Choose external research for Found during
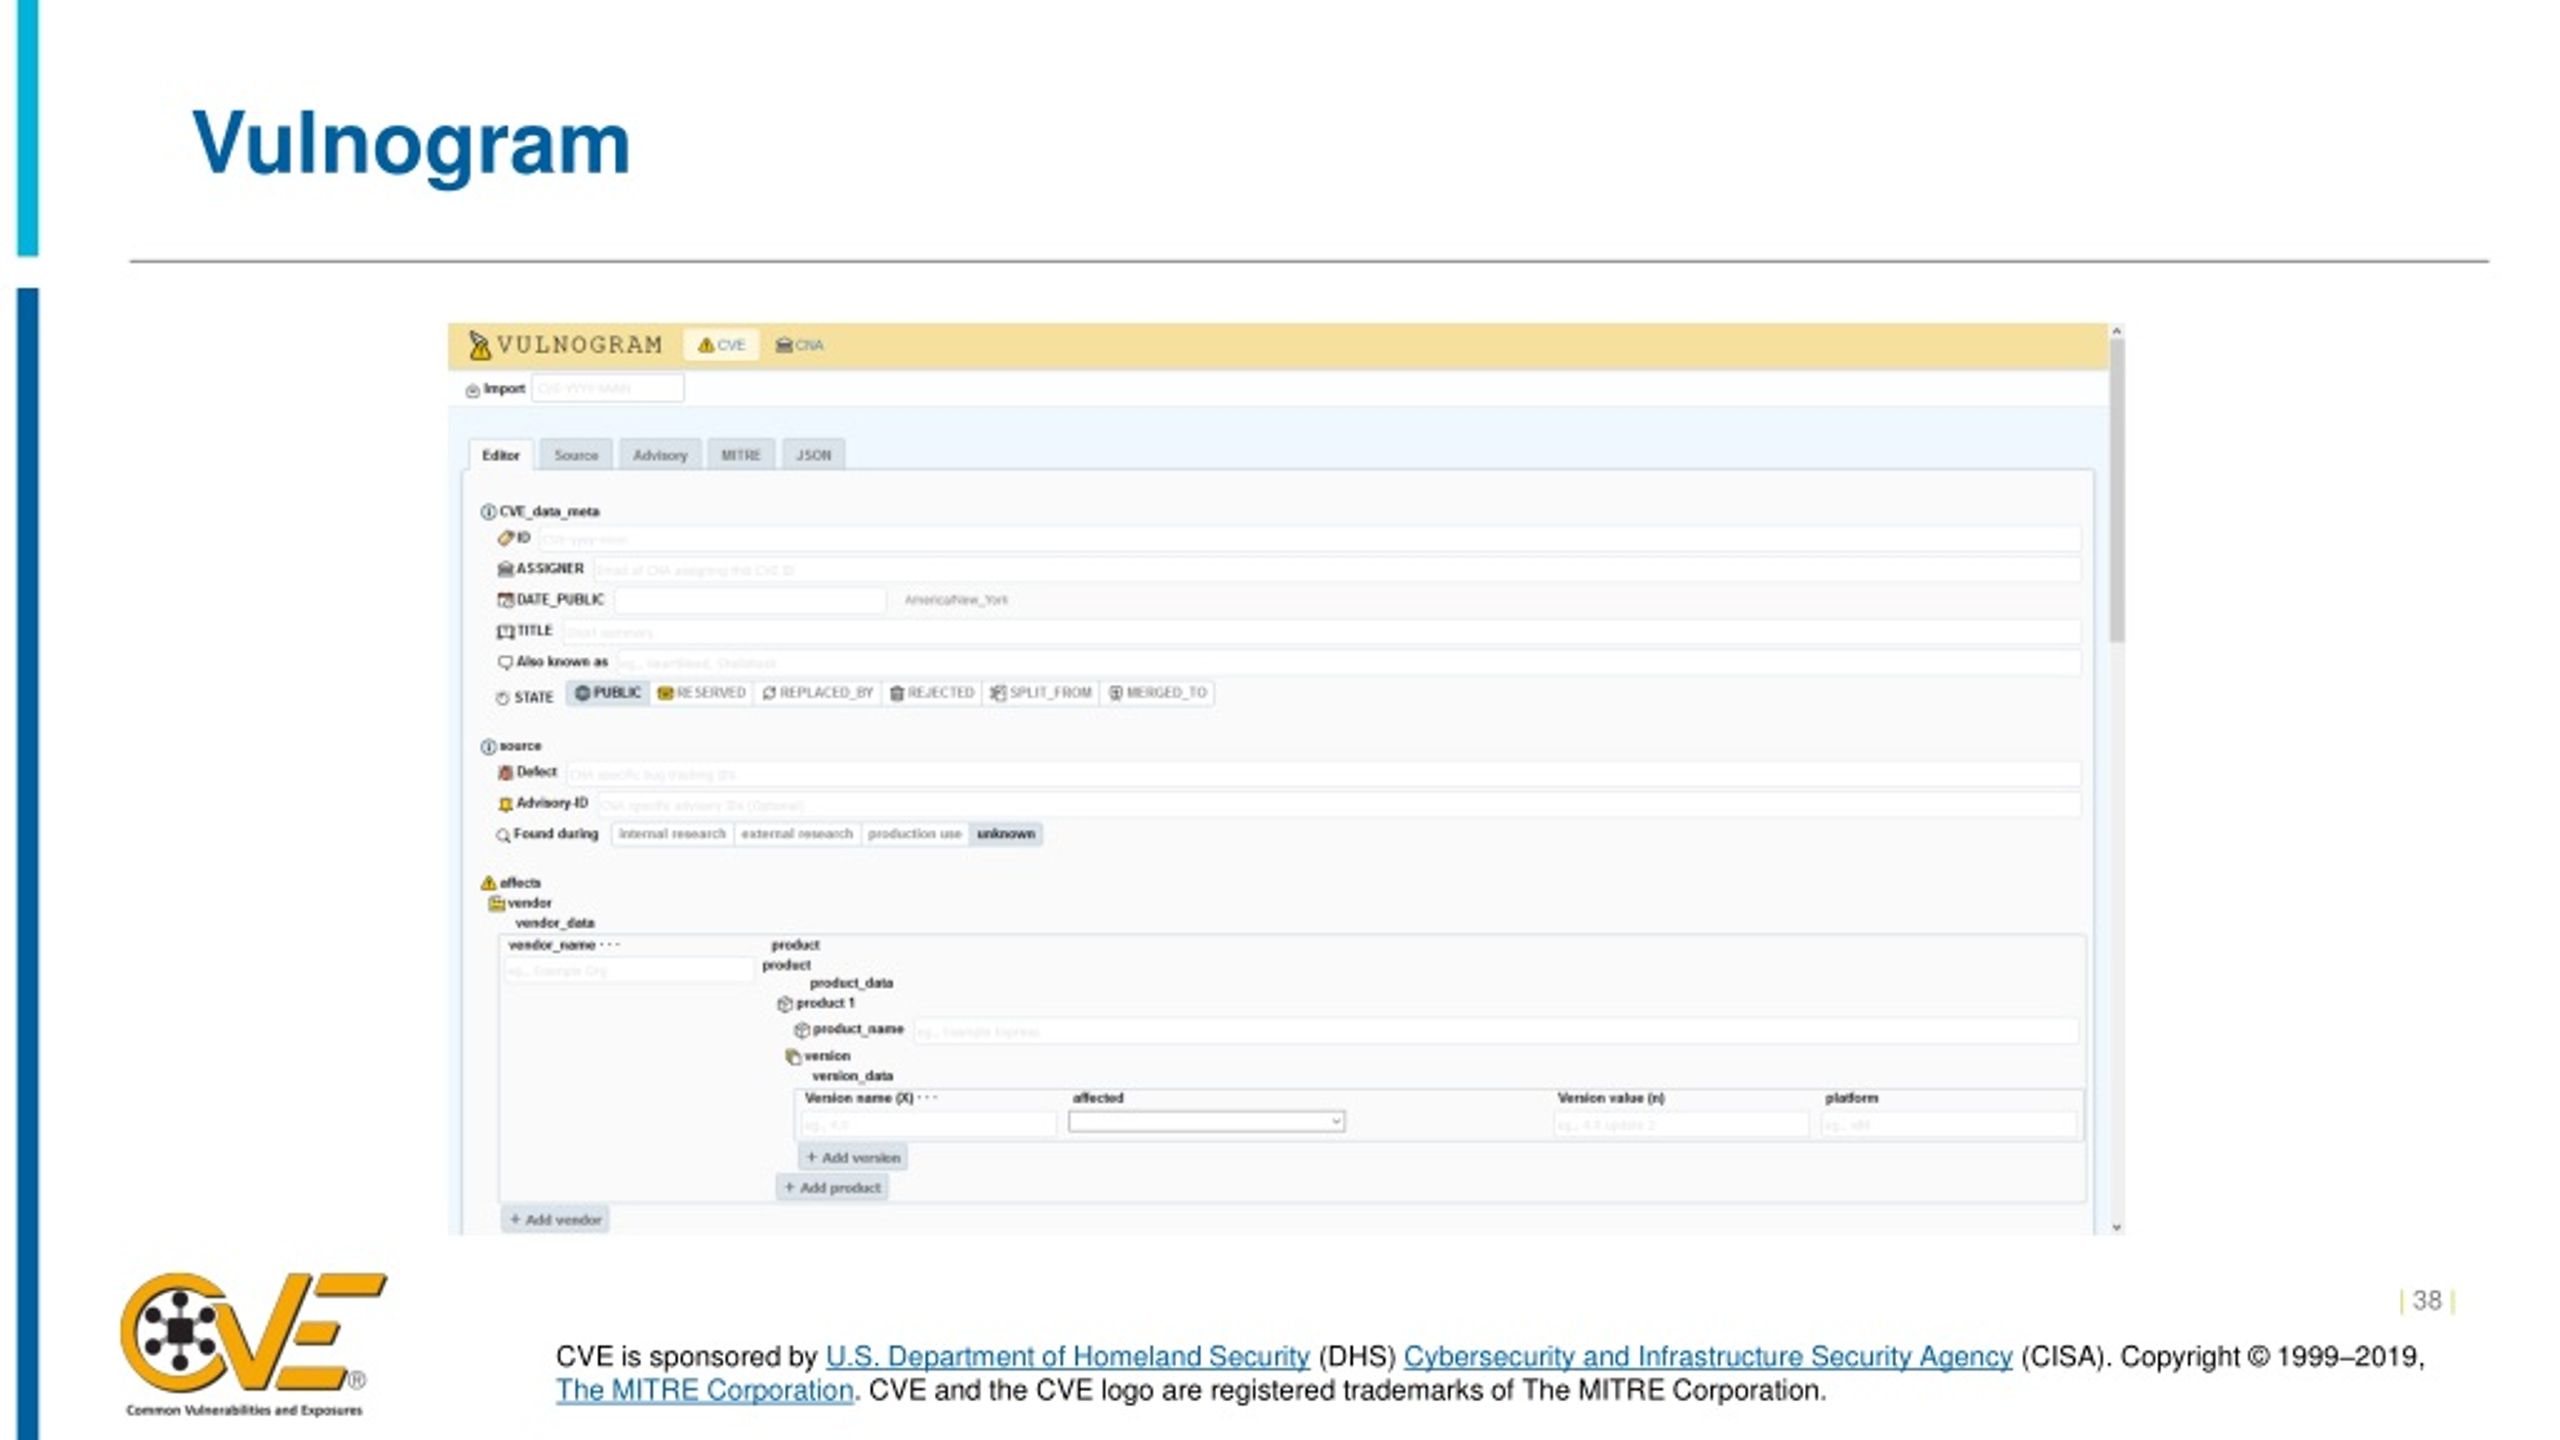Image resolution: width=2560 pixels, height=1440 pixels. tap(797, 834)
